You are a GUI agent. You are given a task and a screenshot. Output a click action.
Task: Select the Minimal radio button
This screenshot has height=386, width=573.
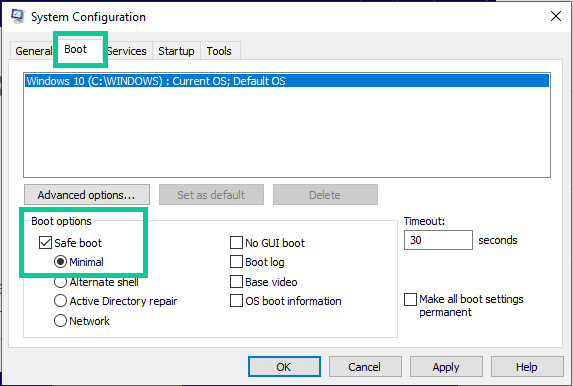tap(60, 262)
